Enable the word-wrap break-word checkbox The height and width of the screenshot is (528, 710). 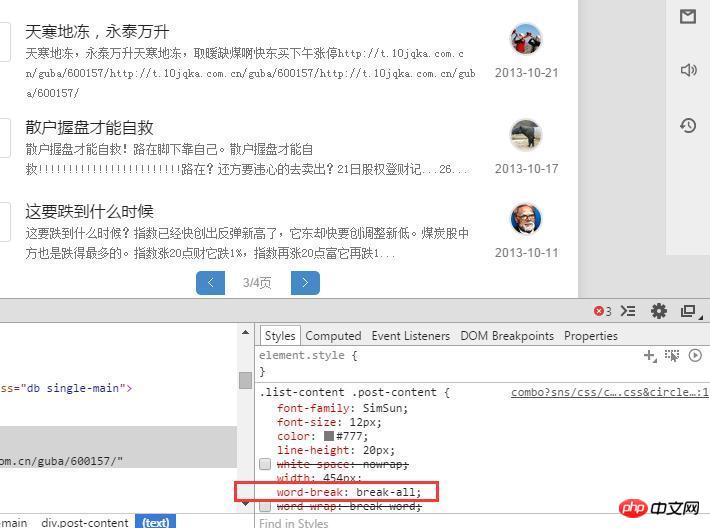tap(265, 506)
